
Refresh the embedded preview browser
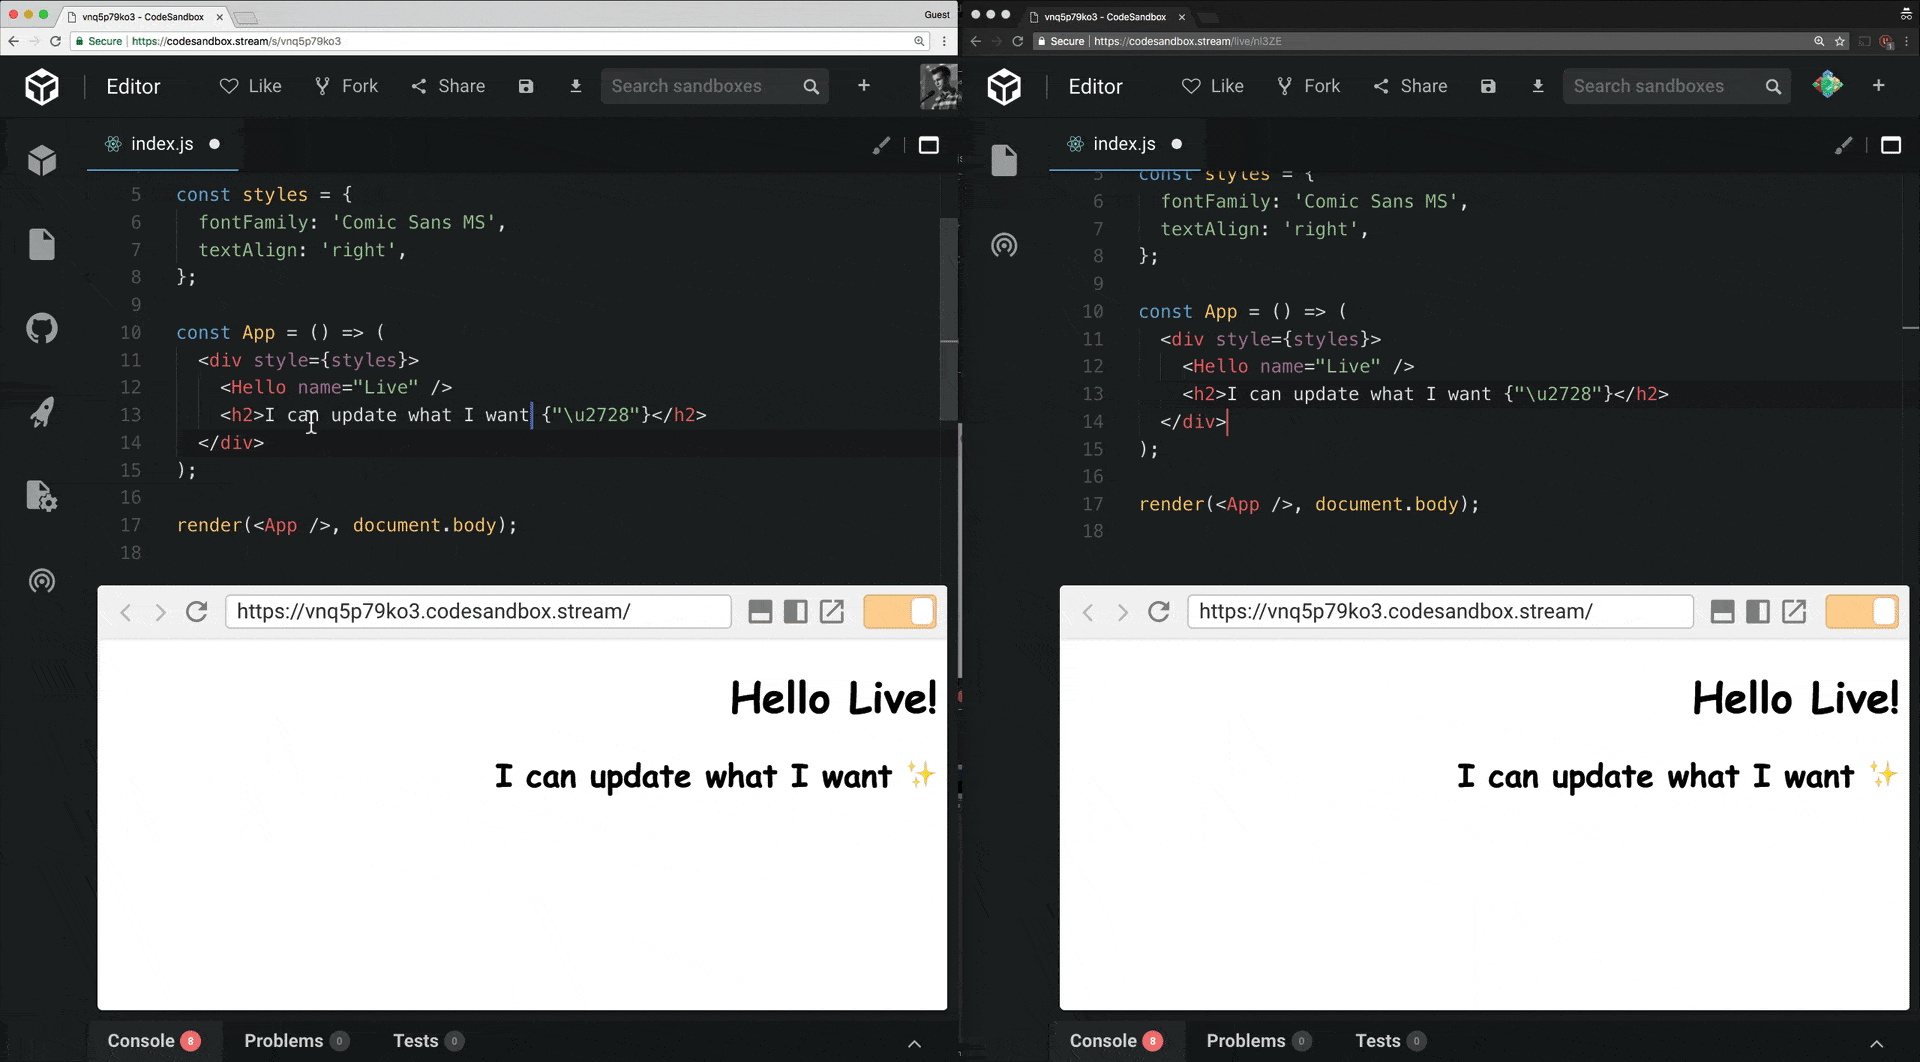[197, 611]
